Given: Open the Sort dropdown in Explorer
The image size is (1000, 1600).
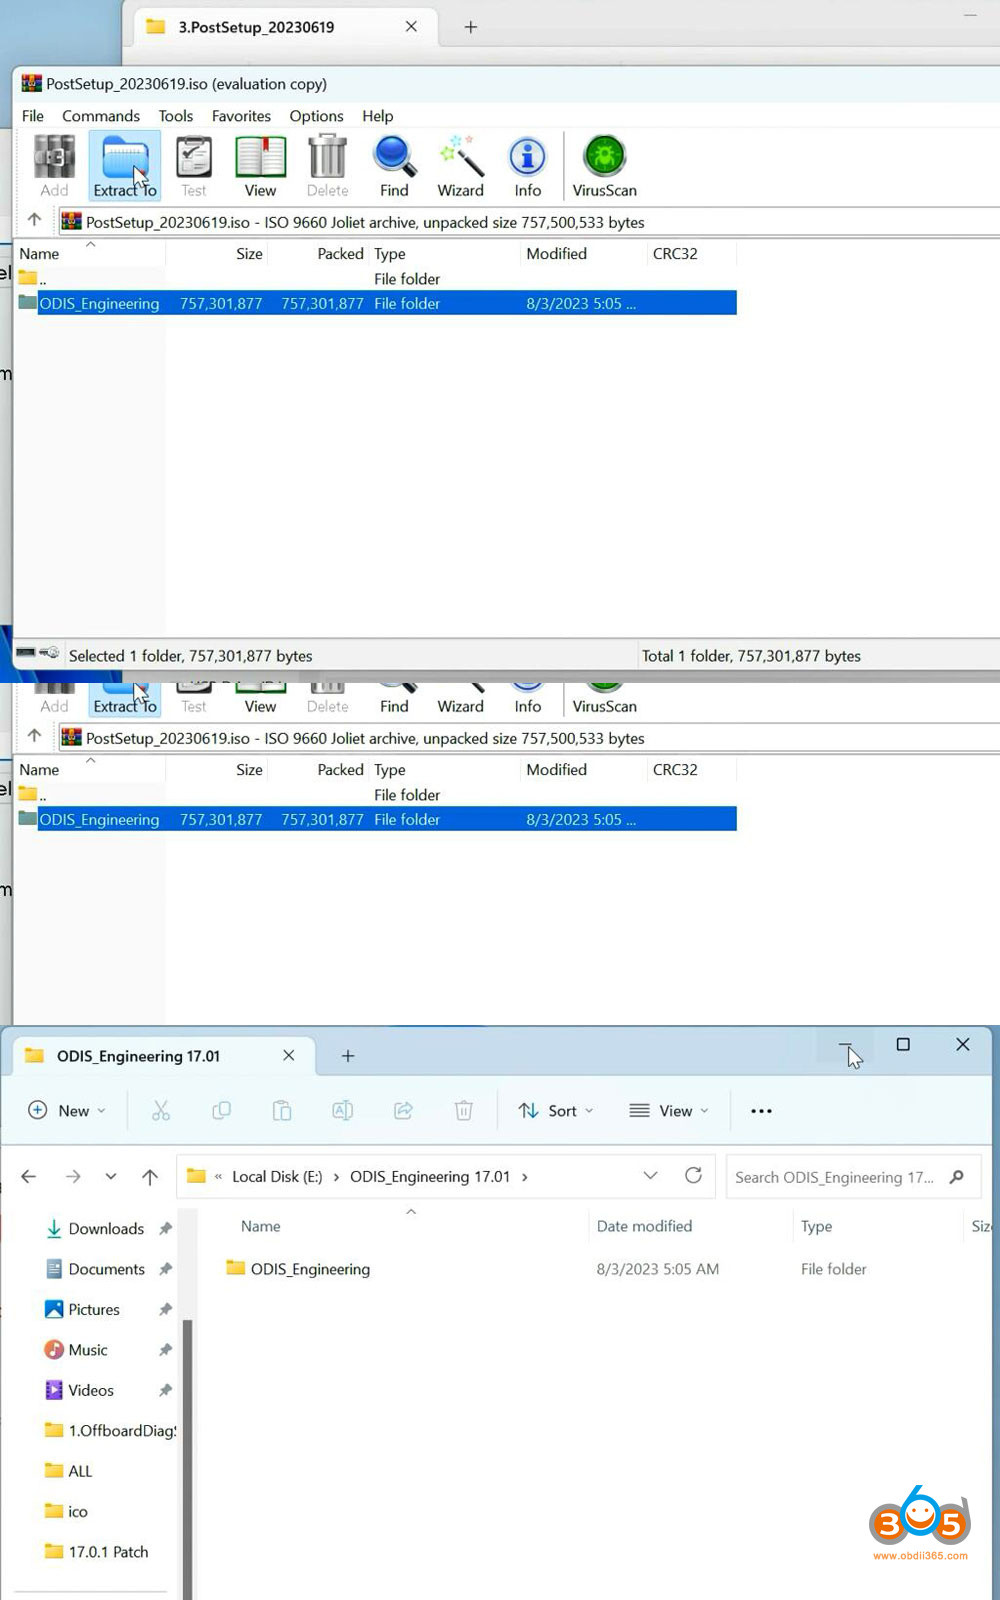Looking at the screenshot, I should [556, 1111].
